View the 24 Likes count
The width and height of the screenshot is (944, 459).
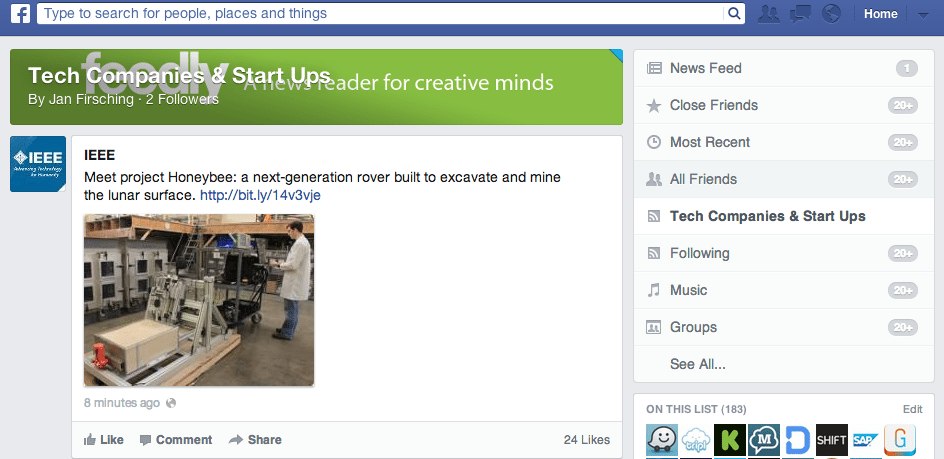[x=586, y=440]
